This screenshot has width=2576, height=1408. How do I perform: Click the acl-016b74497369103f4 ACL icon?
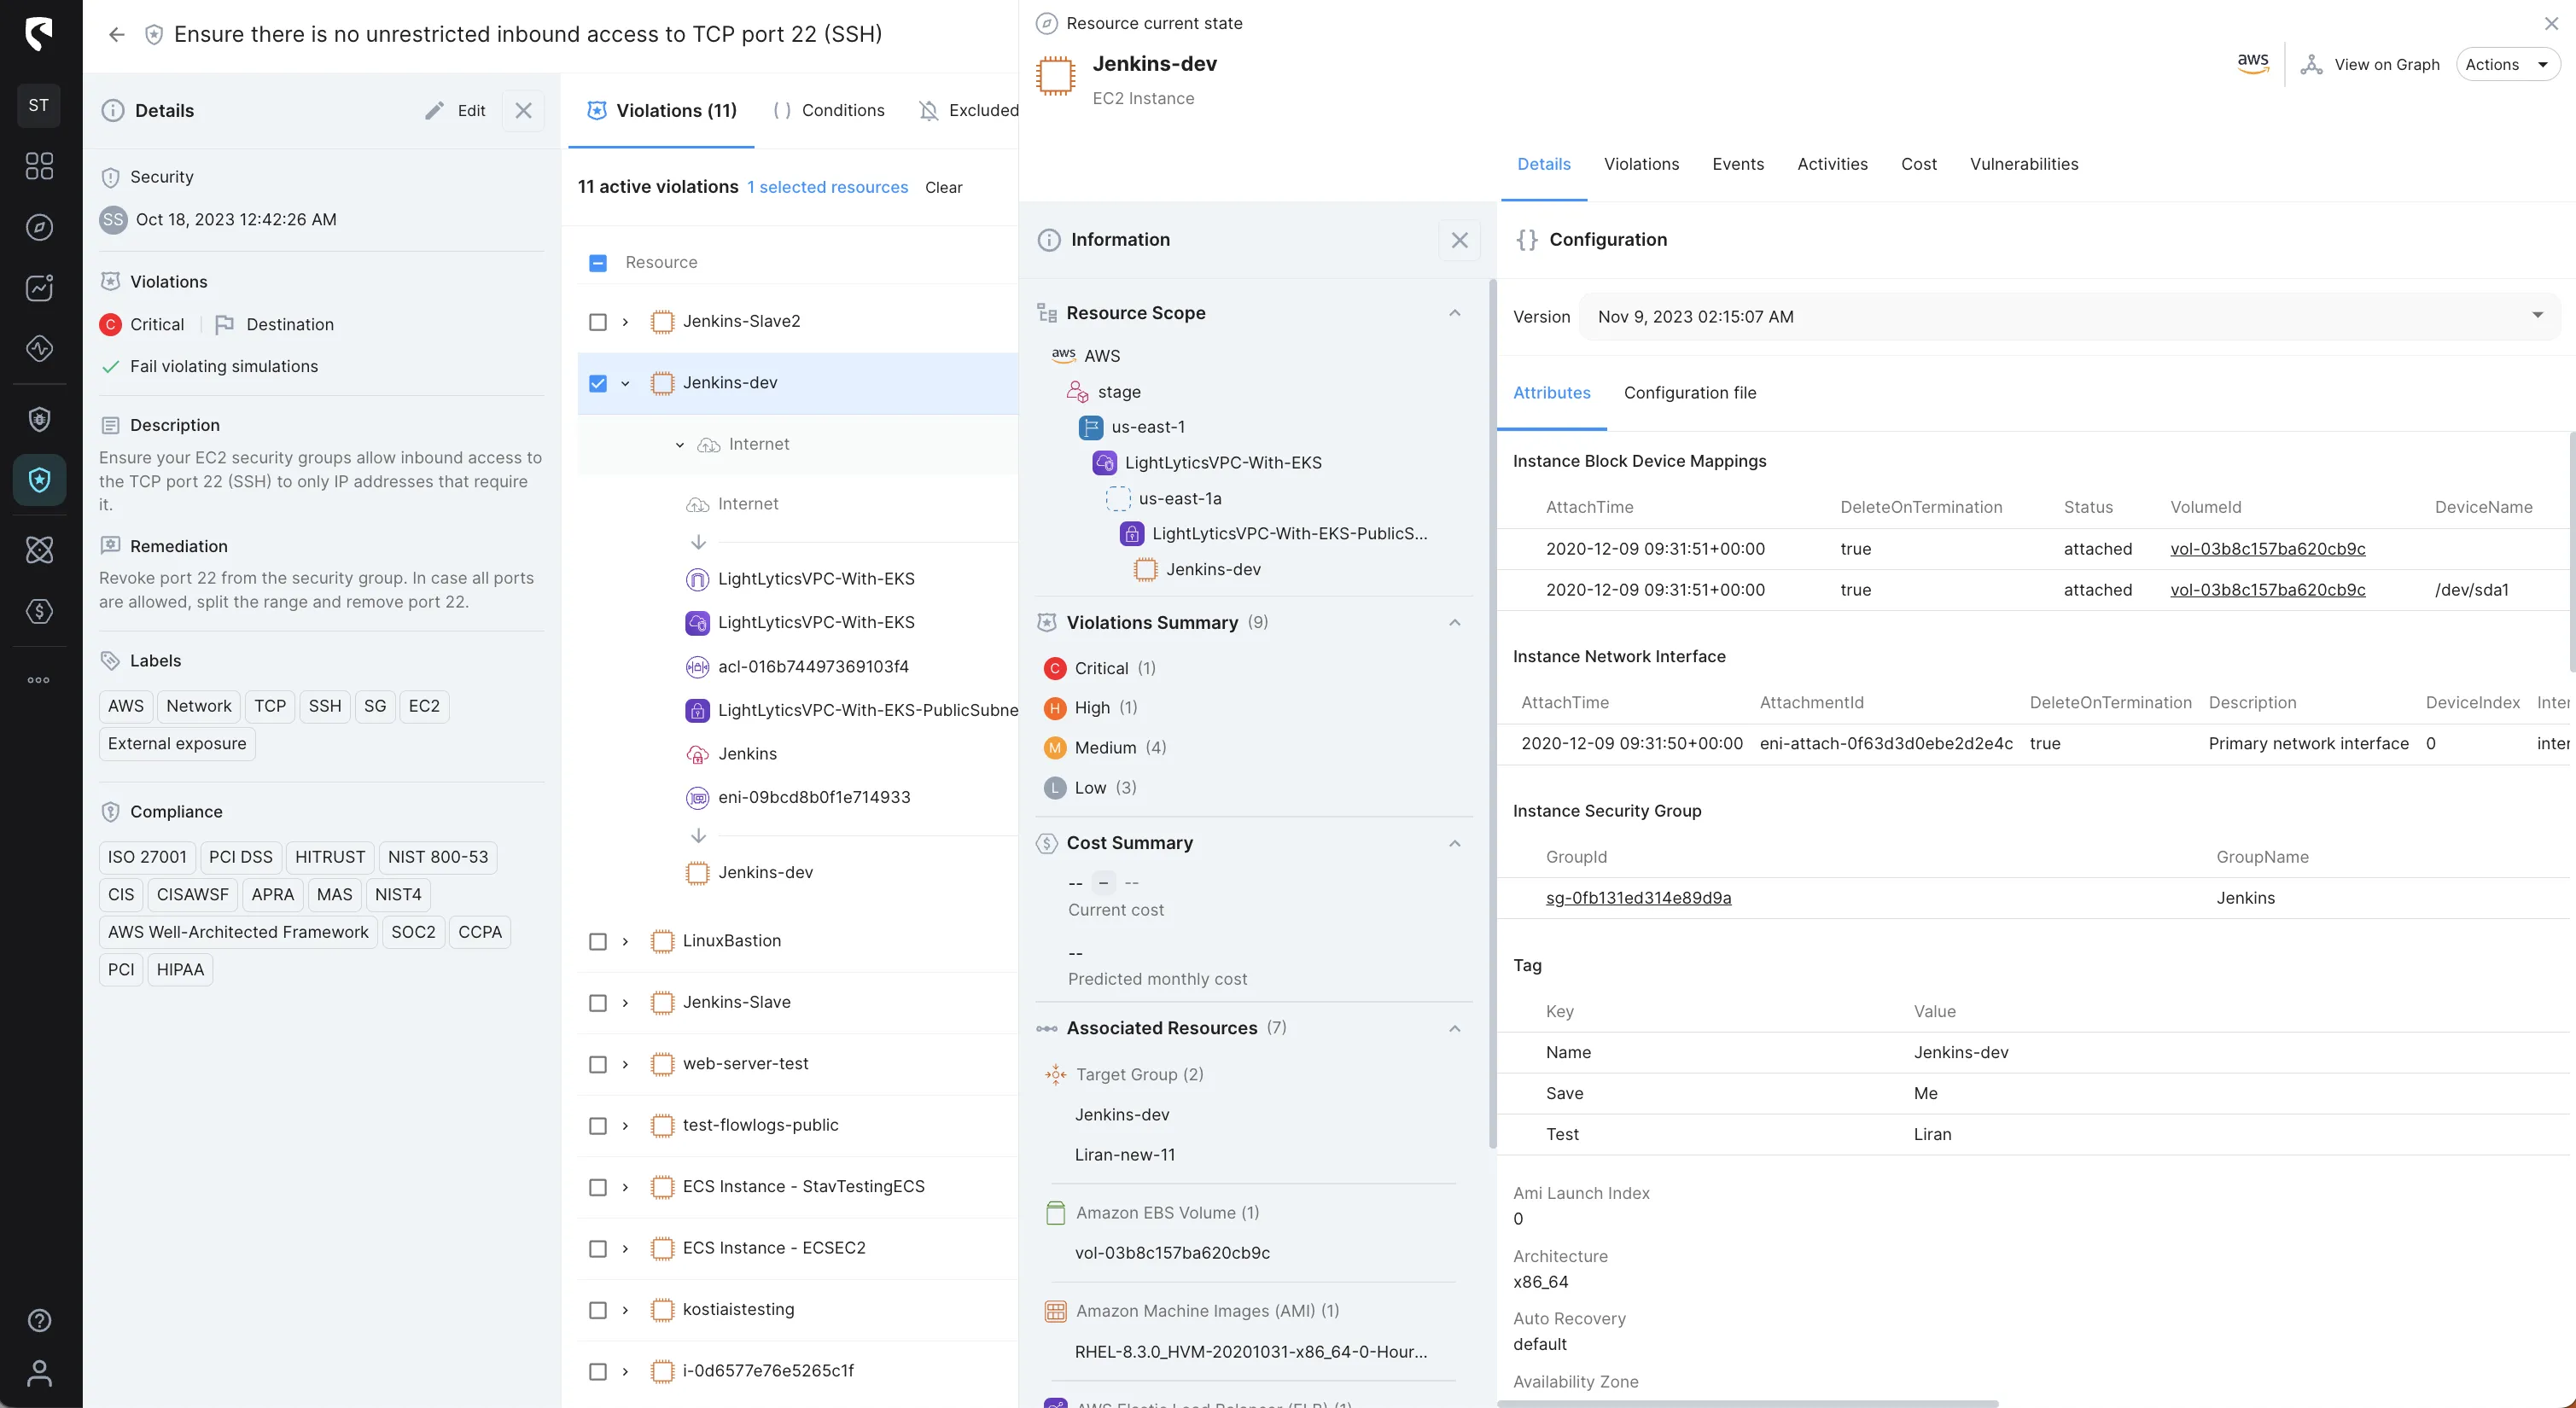(697, 667)
